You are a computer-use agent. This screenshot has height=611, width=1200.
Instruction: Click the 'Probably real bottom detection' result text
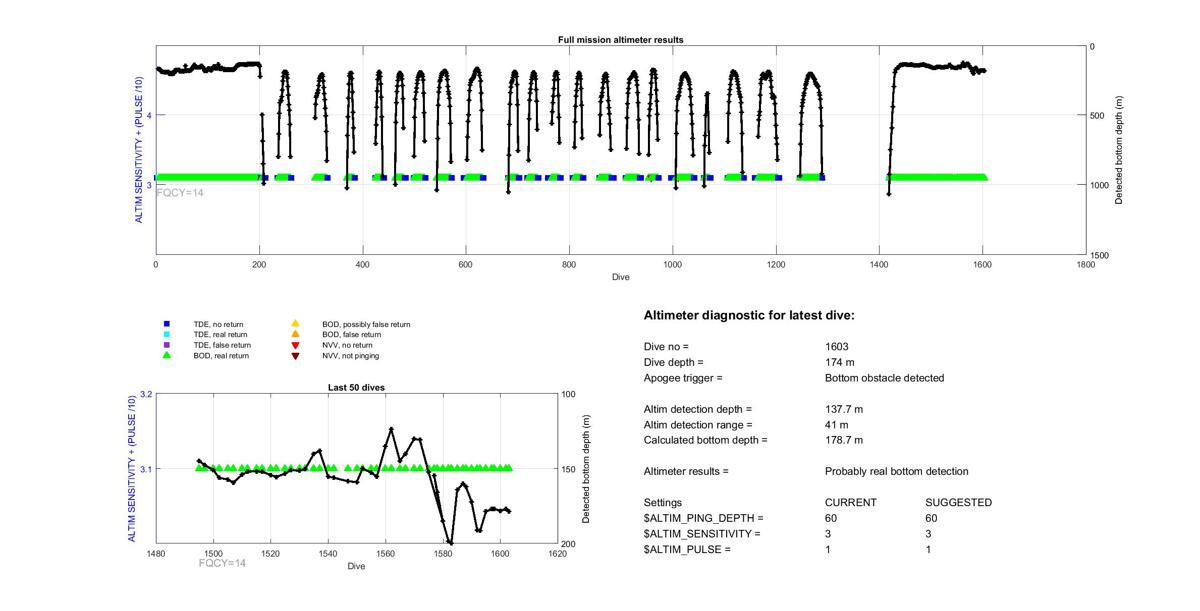click(897, 471)
